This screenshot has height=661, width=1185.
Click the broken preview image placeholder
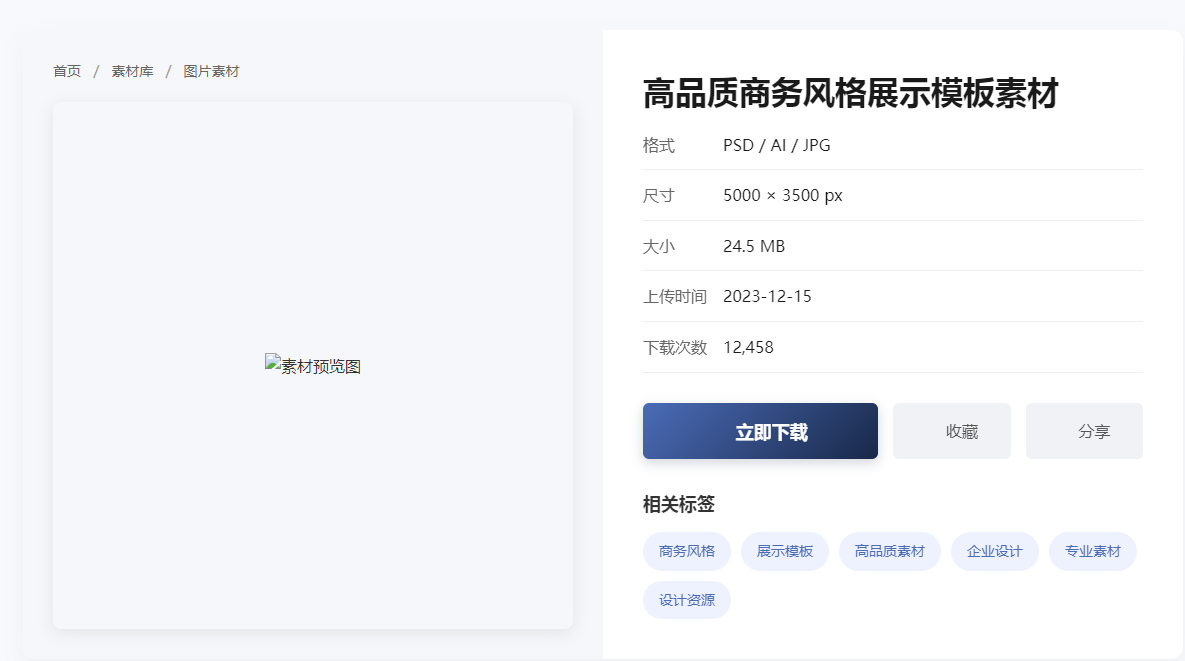313,364
